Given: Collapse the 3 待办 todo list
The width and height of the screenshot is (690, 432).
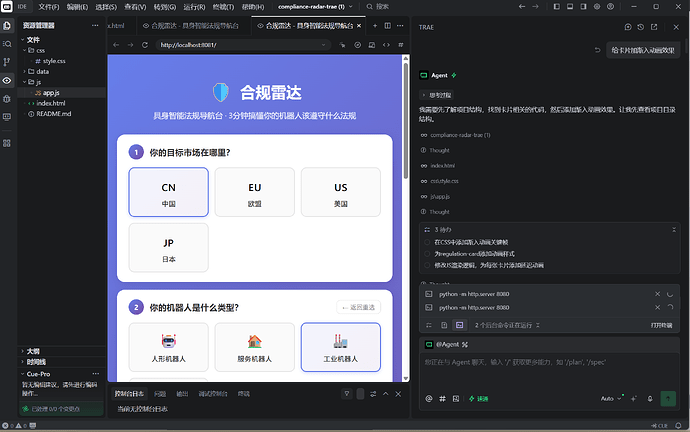Looking at the screenshot, I should [674, 230].
